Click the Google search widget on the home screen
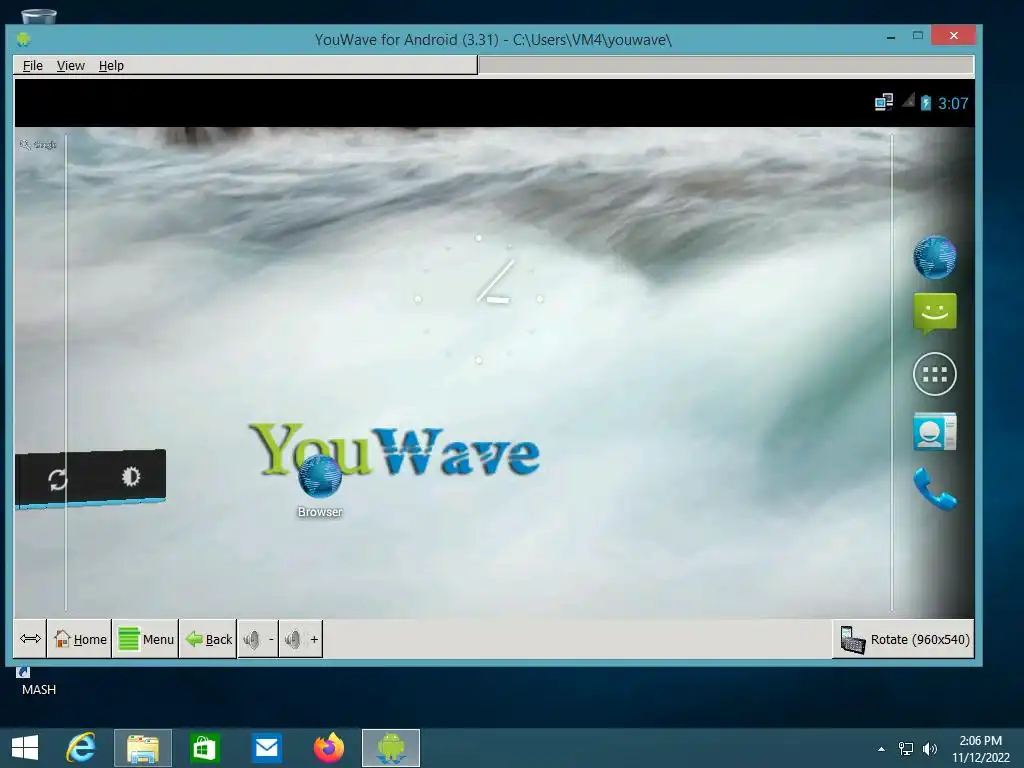This screenshot has height=768, width=1024. (39, 144)
